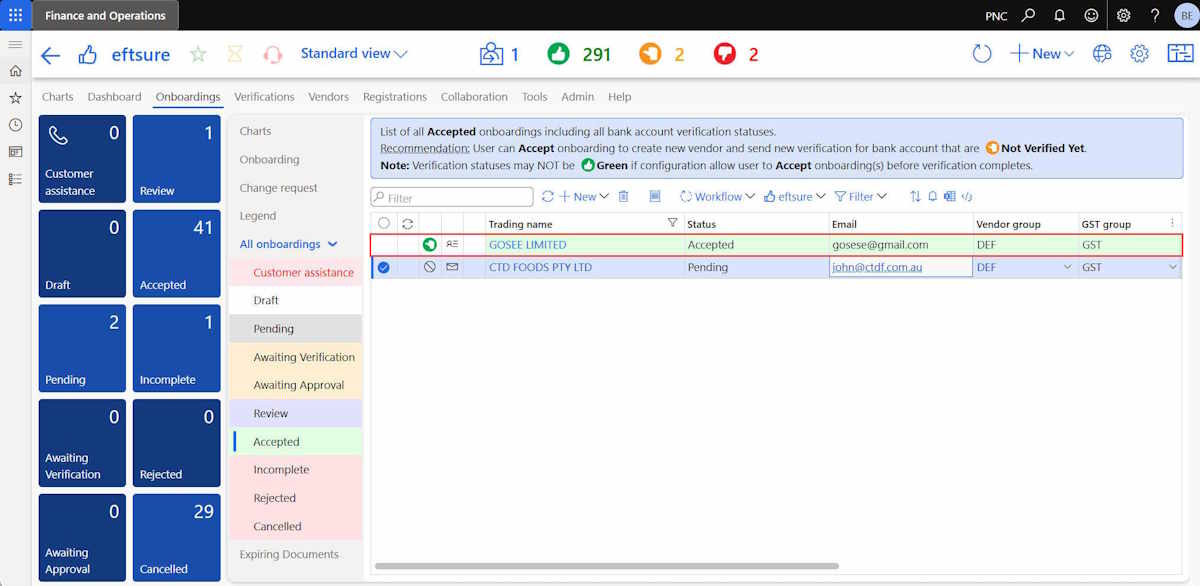Viewport: 1200px width, 586px height.
Task: Open the Vendors tab
Action: [x=329, y=97]
